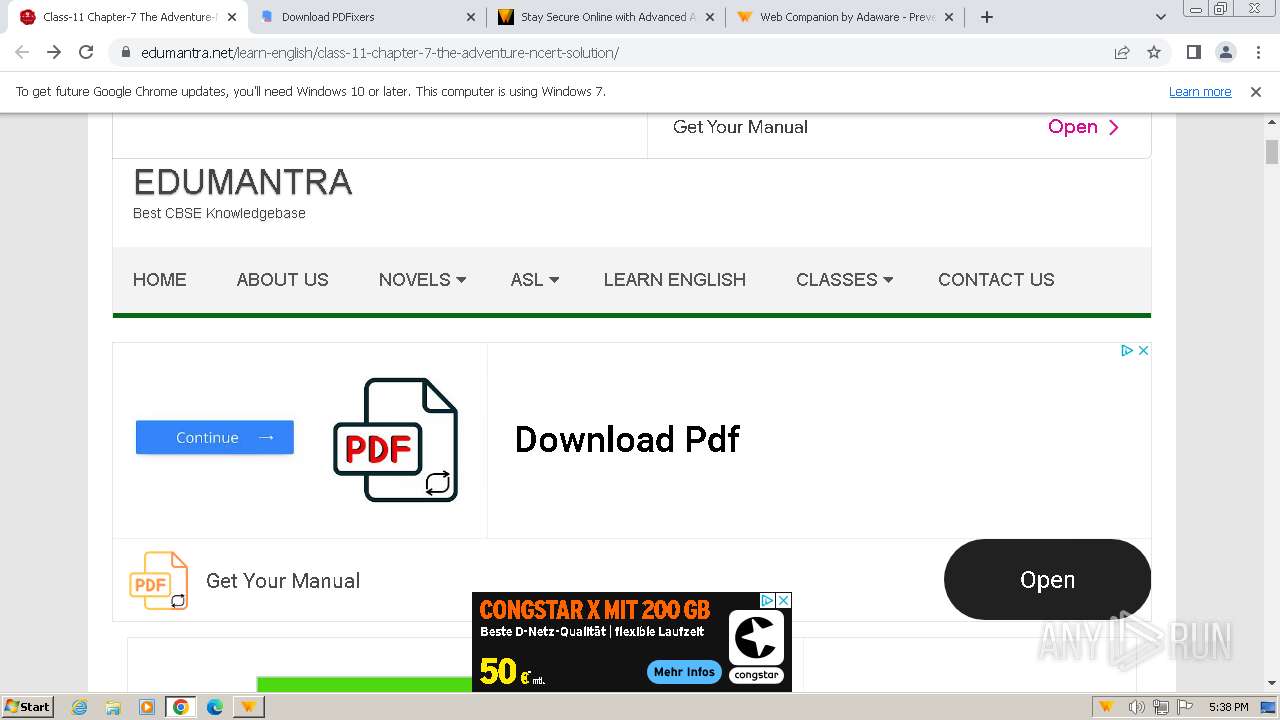Click the browser forward arrow
1280x720 pixels.
tap(54, 52)
